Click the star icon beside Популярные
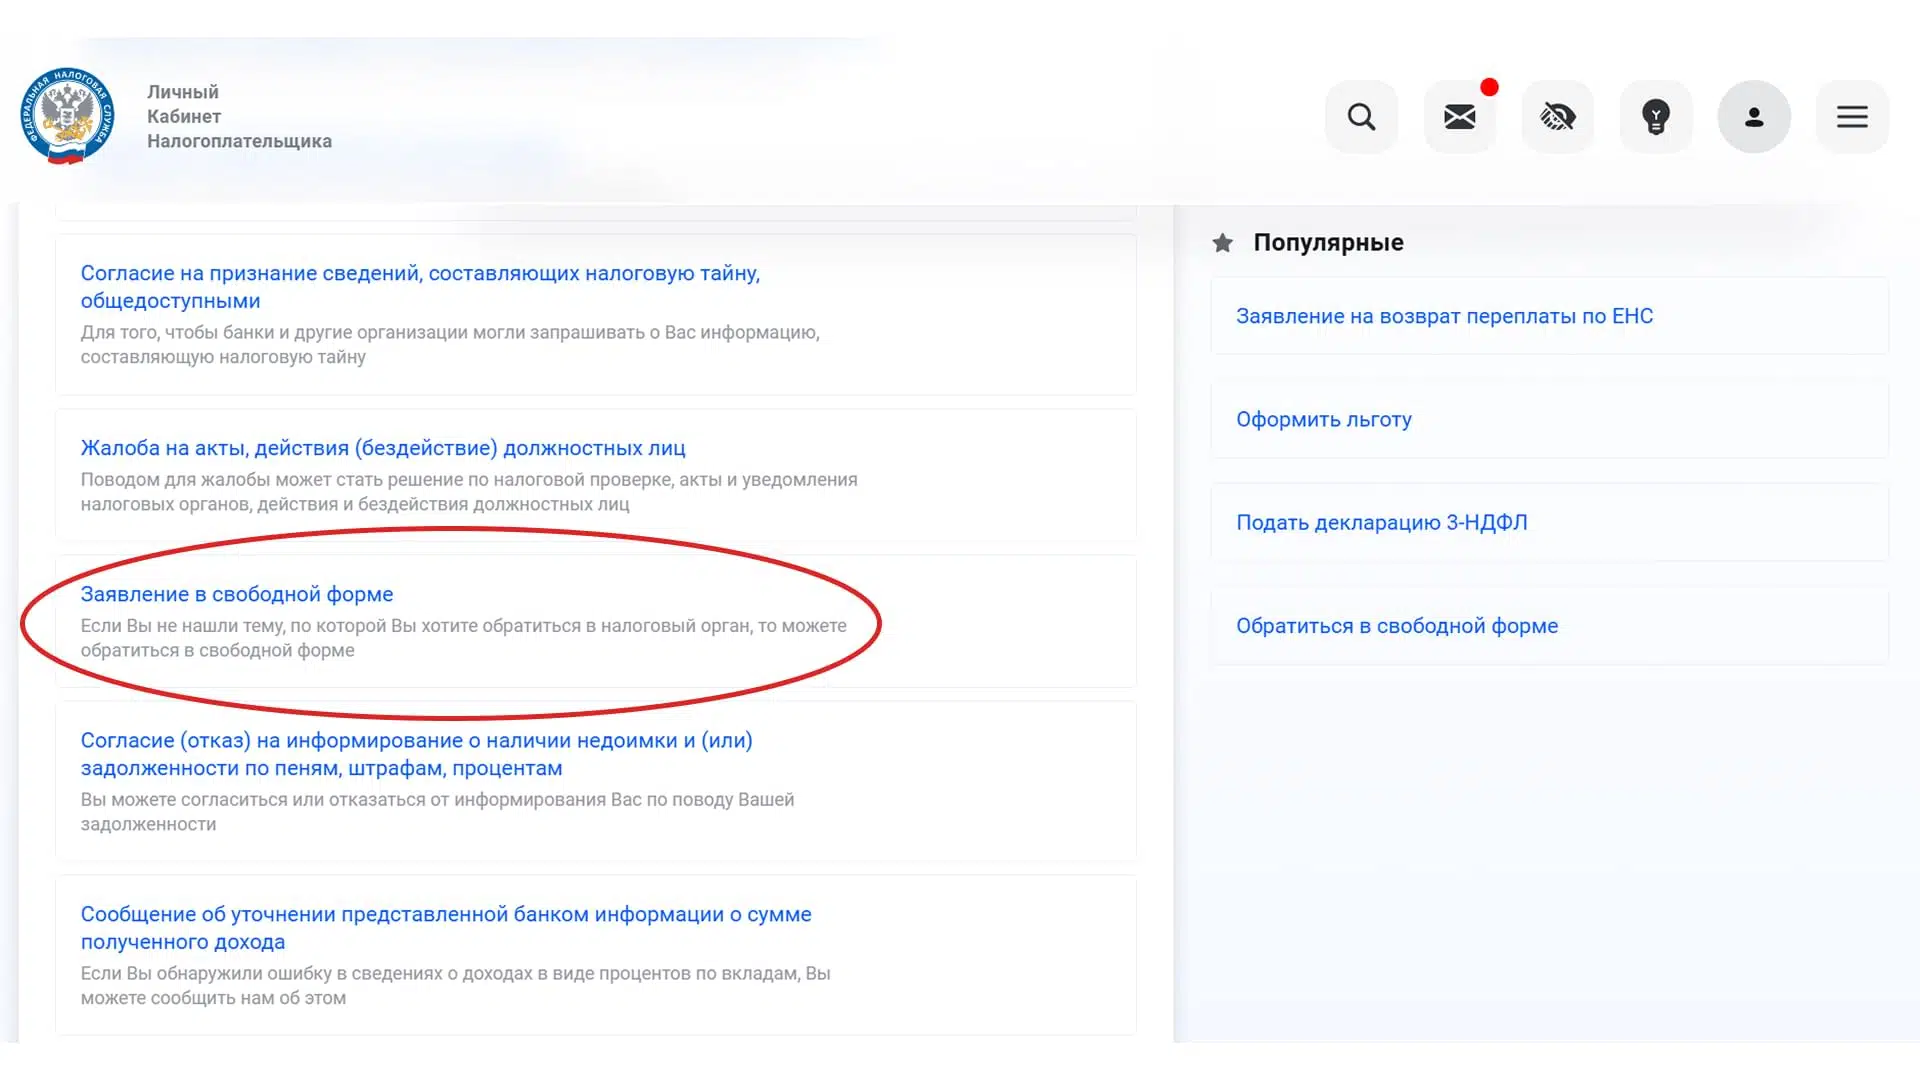This screenshot has height=1080, width=1920. [1222, 243]
